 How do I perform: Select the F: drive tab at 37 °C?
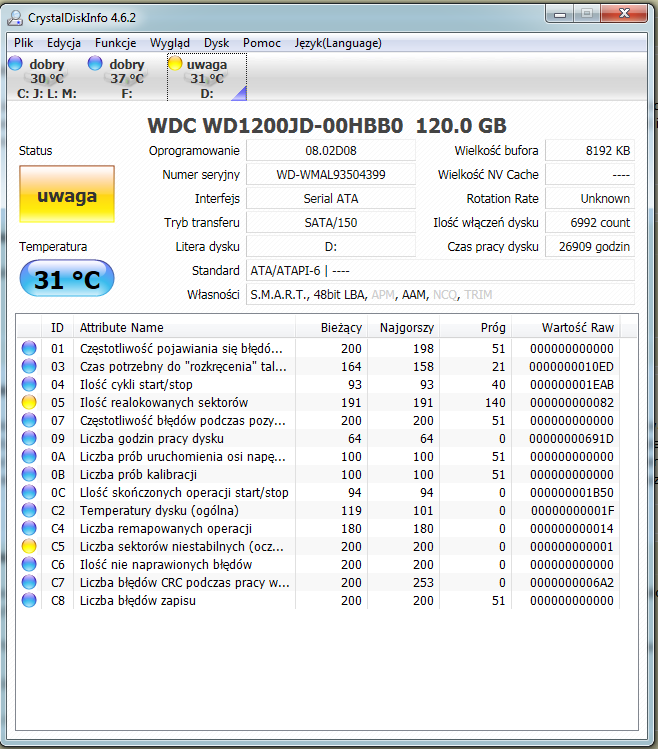(127, 77)
